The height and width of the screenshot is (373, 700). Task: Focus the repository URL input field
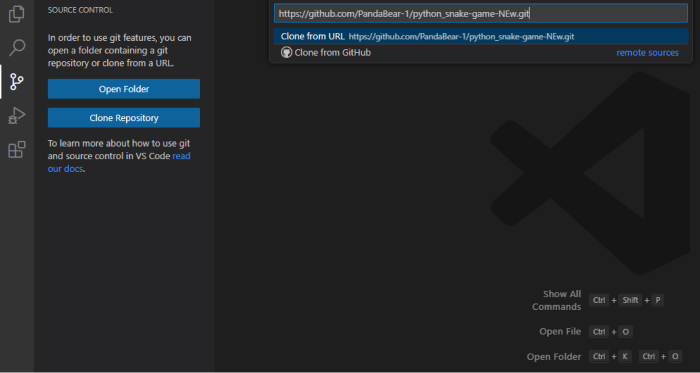tap(481, 13)
